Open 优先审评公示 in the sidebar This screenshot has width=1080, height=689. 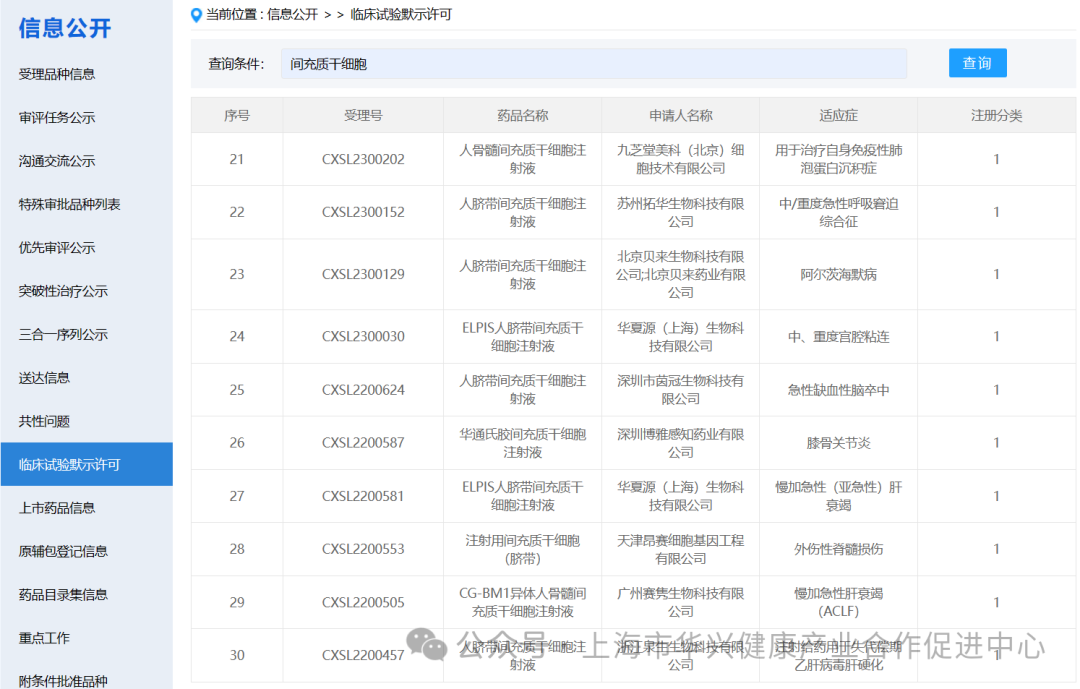[x=57, y=248]
